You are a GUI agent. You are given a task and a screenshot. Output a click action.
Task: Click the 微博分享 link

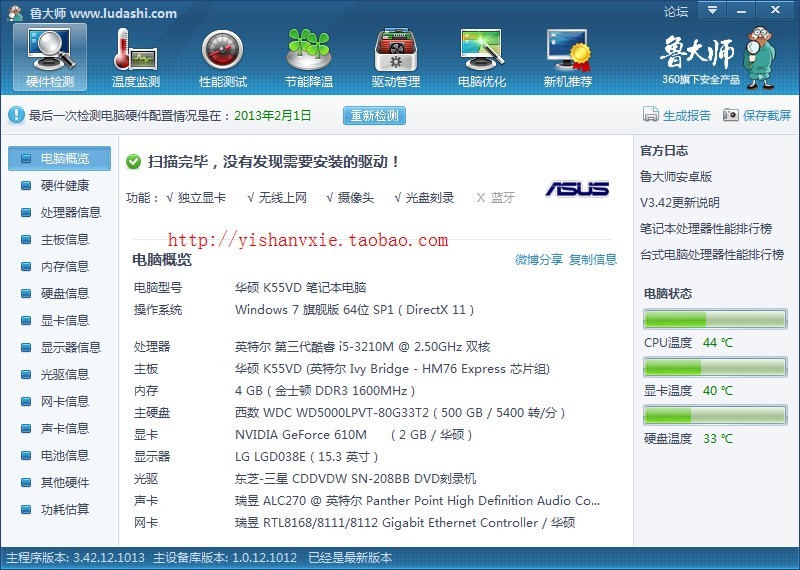tap(539, 260)
